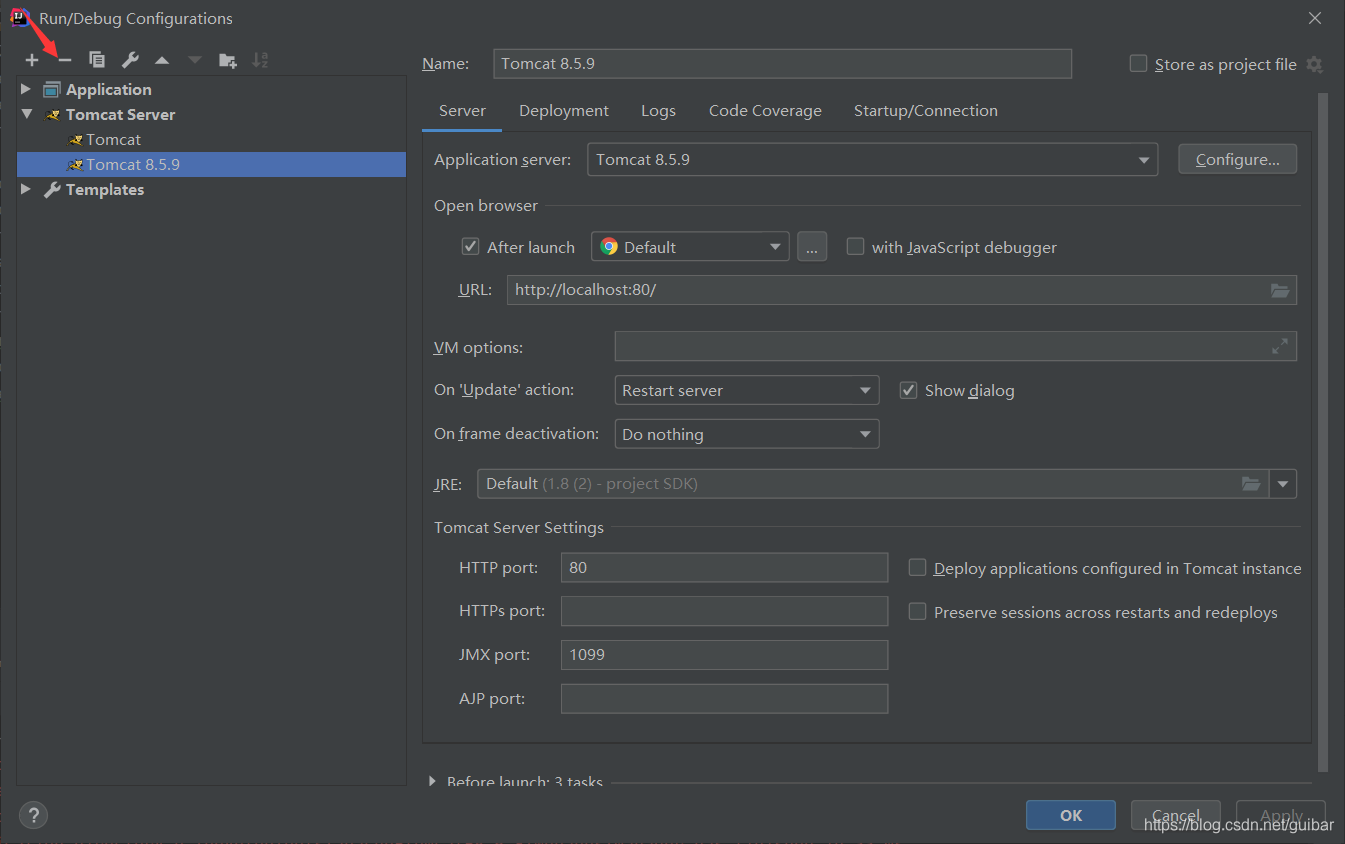Open the Logs tab

click(x=658, y=111)
